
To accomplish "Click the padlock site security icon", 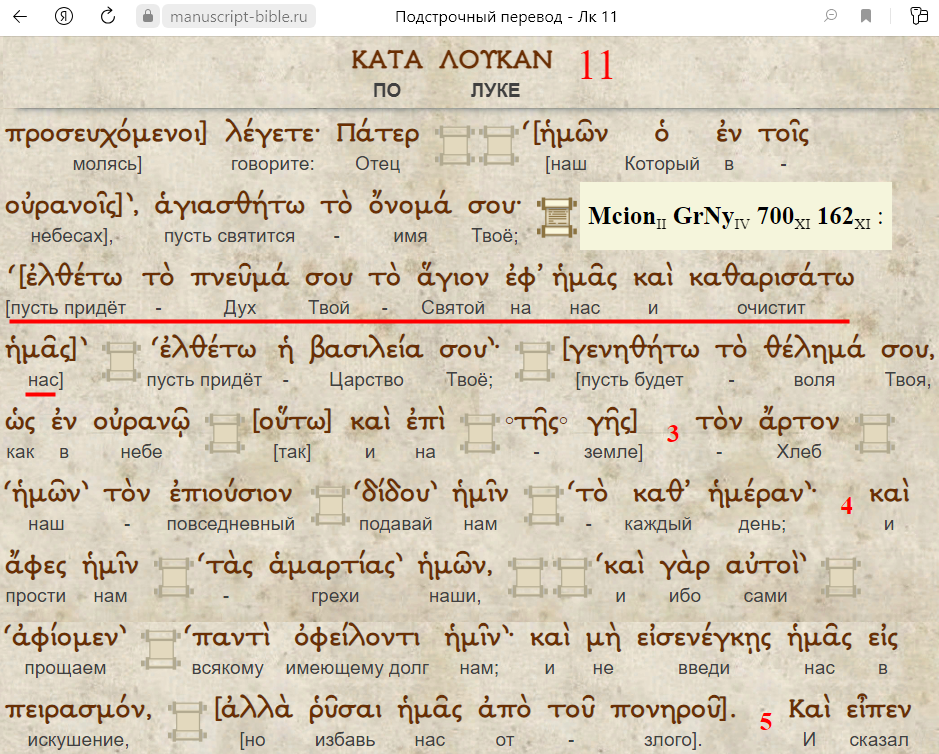I will coord(147,17).
